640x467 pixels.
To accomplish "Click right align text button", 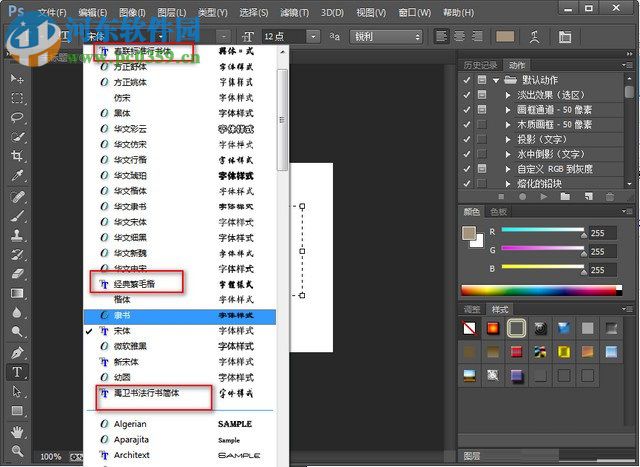I will [x=477, y=37].
